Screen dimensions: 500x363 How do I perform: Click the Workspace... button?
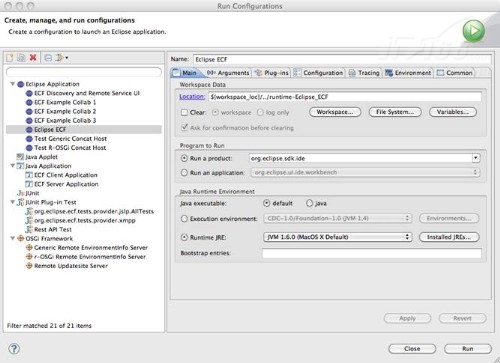click(335, 112)
